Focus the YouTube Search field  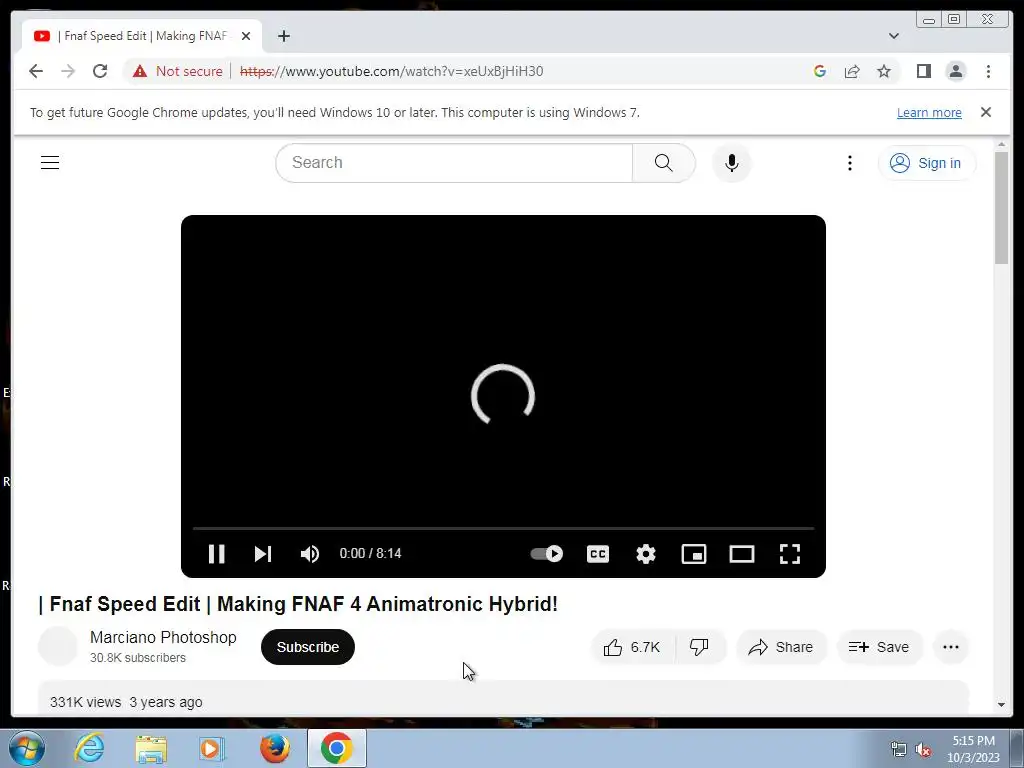point(454,163)
